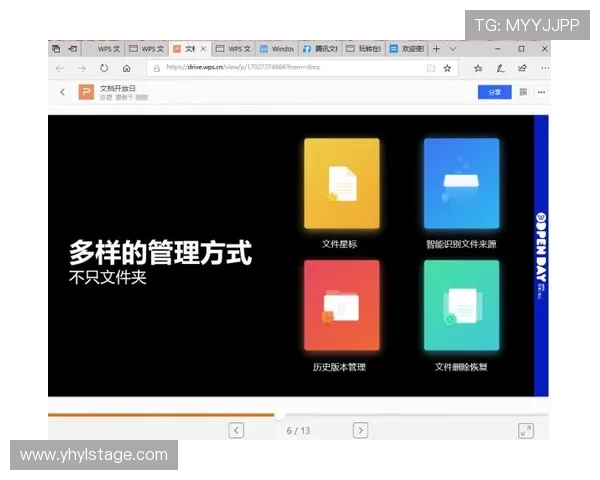Image resolution: width=600 pixels, height=480 pixels.
Task: Click the green 文件删除恢复 card
Action: 461,305
